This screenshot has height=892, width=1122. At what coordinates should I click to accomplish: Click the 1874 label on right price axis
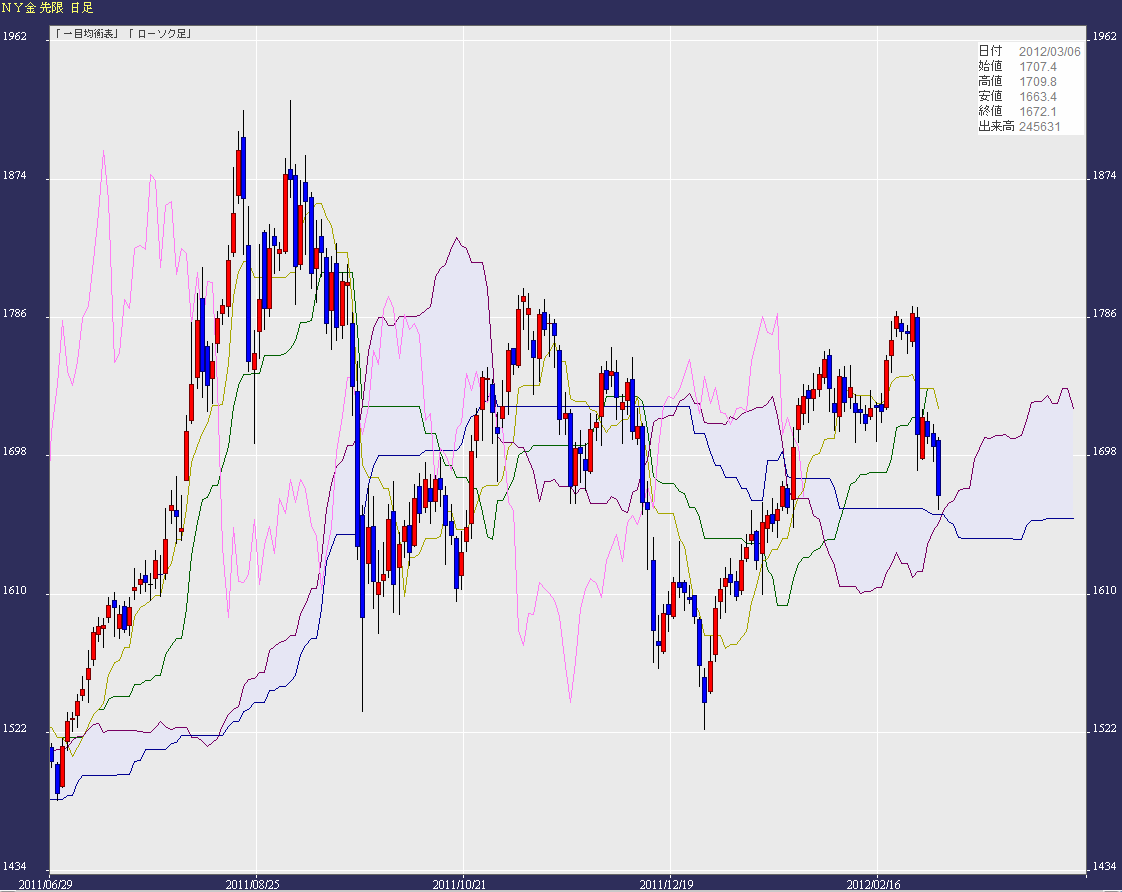click(x=1105, y=176)
